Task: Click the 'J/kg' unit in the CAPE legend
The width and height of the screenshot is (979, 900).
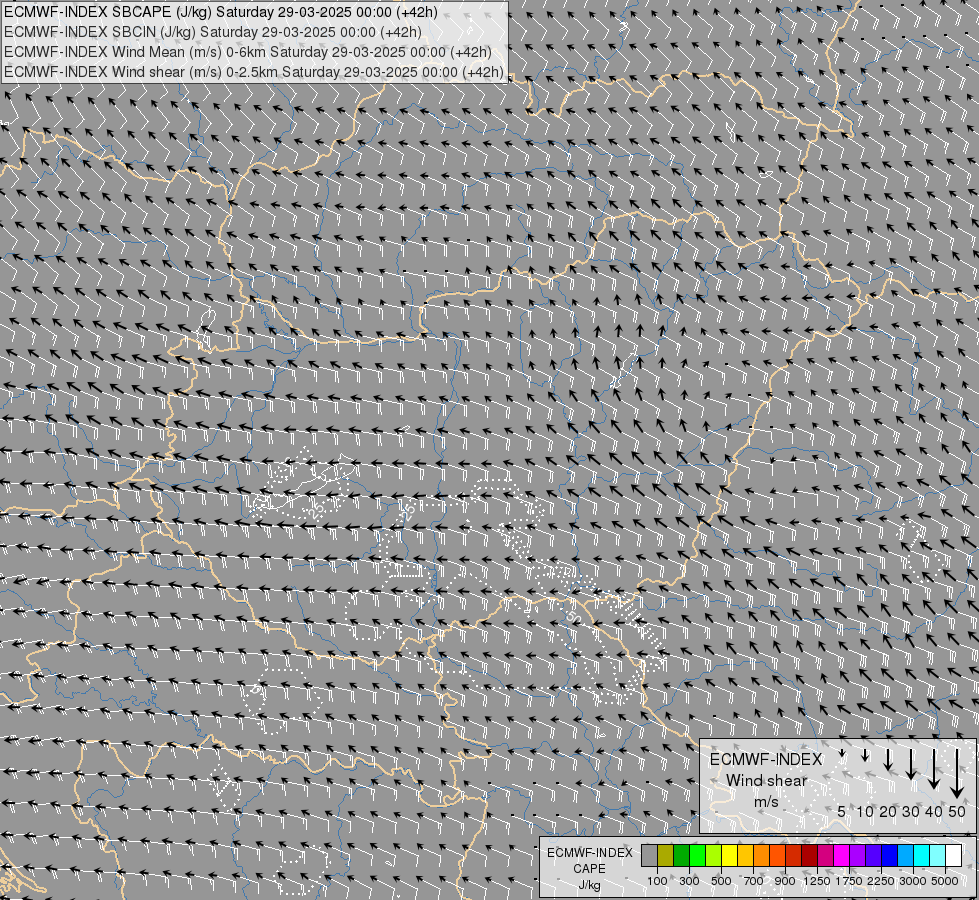Action: click(589, 885)
